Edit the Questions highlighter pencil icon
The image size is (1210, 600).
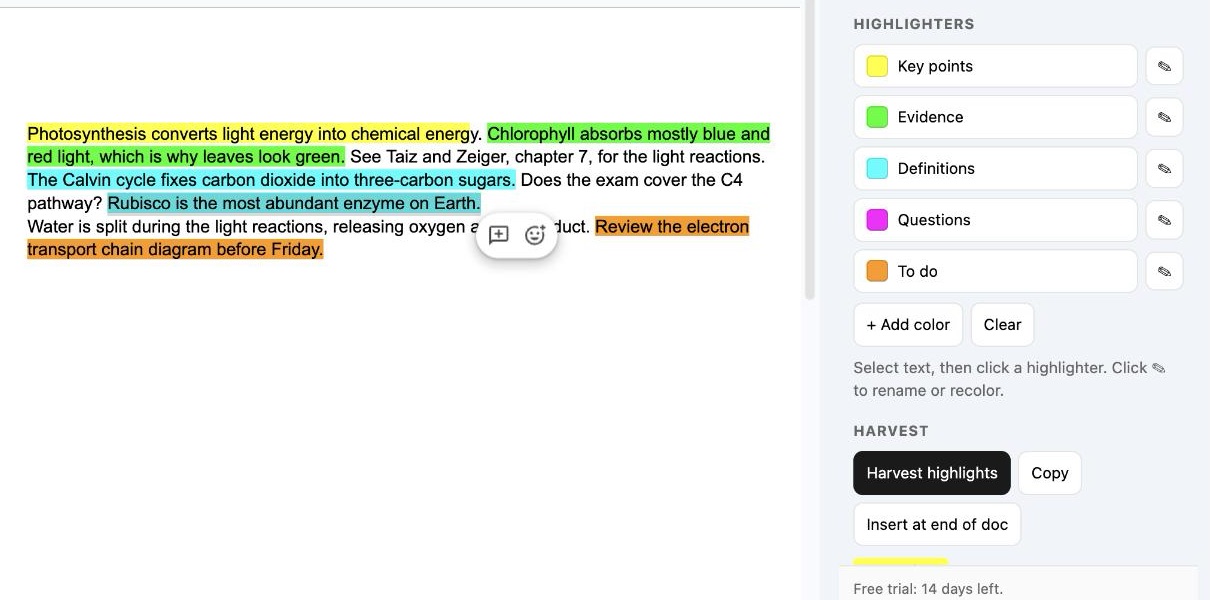point(1164,220)
